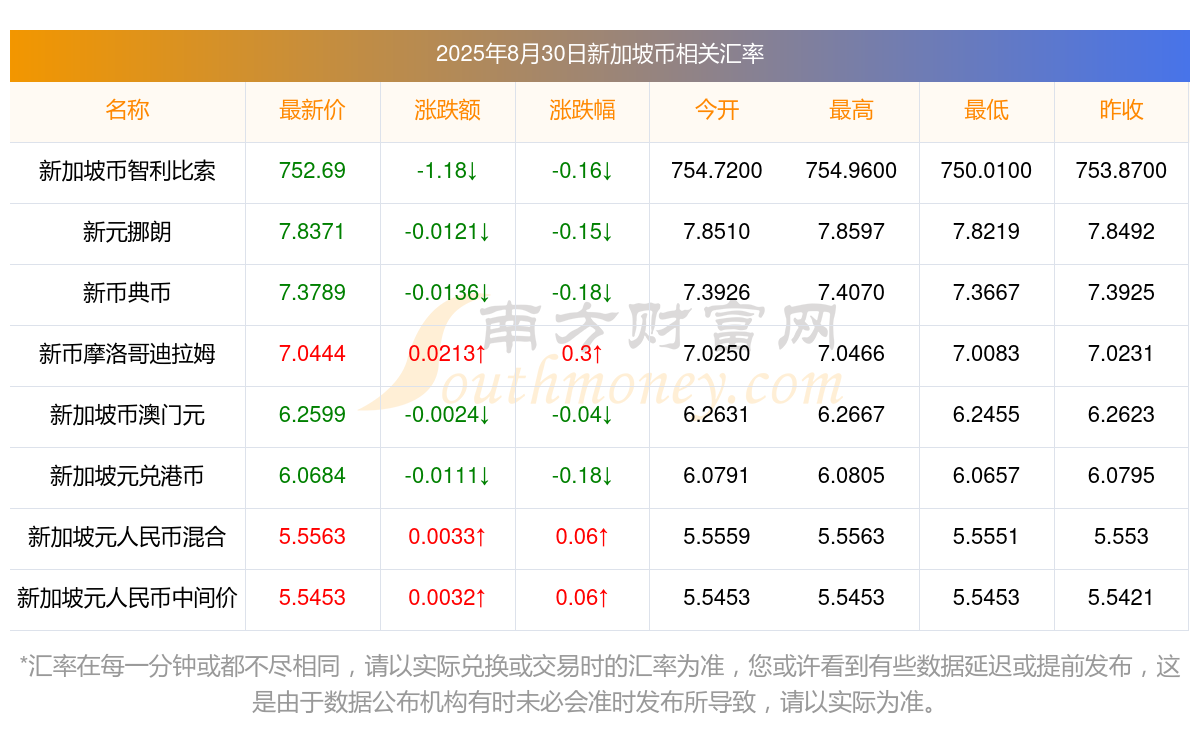The image size is (1200, 733).
Task: Click latest price 7.8371
Action: pyautogui.click(x=312, y=232)
